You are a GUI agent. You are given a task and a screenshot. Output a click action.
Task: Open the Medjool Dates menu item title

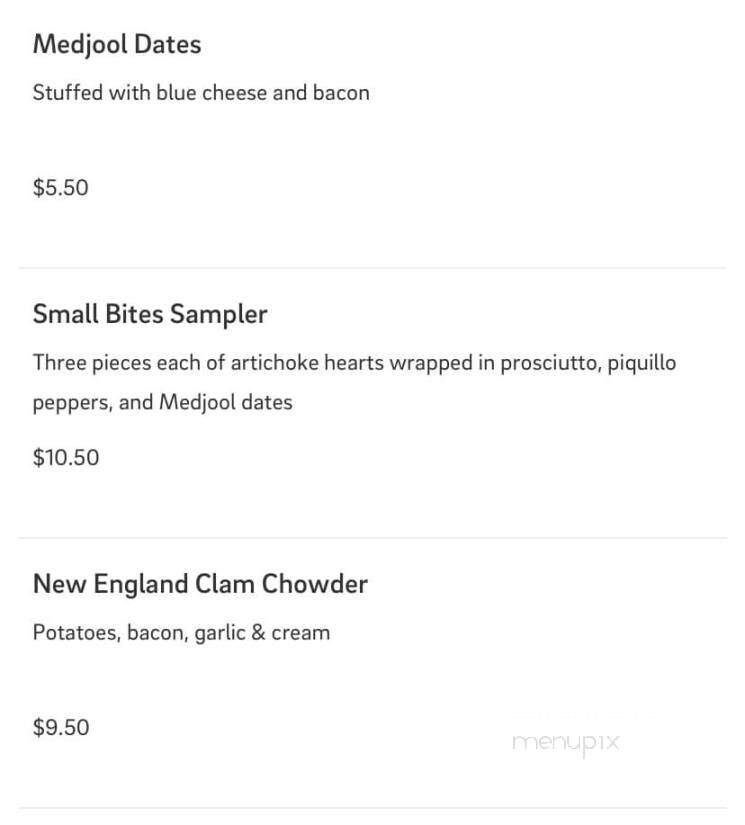click(x=117, y=44)
